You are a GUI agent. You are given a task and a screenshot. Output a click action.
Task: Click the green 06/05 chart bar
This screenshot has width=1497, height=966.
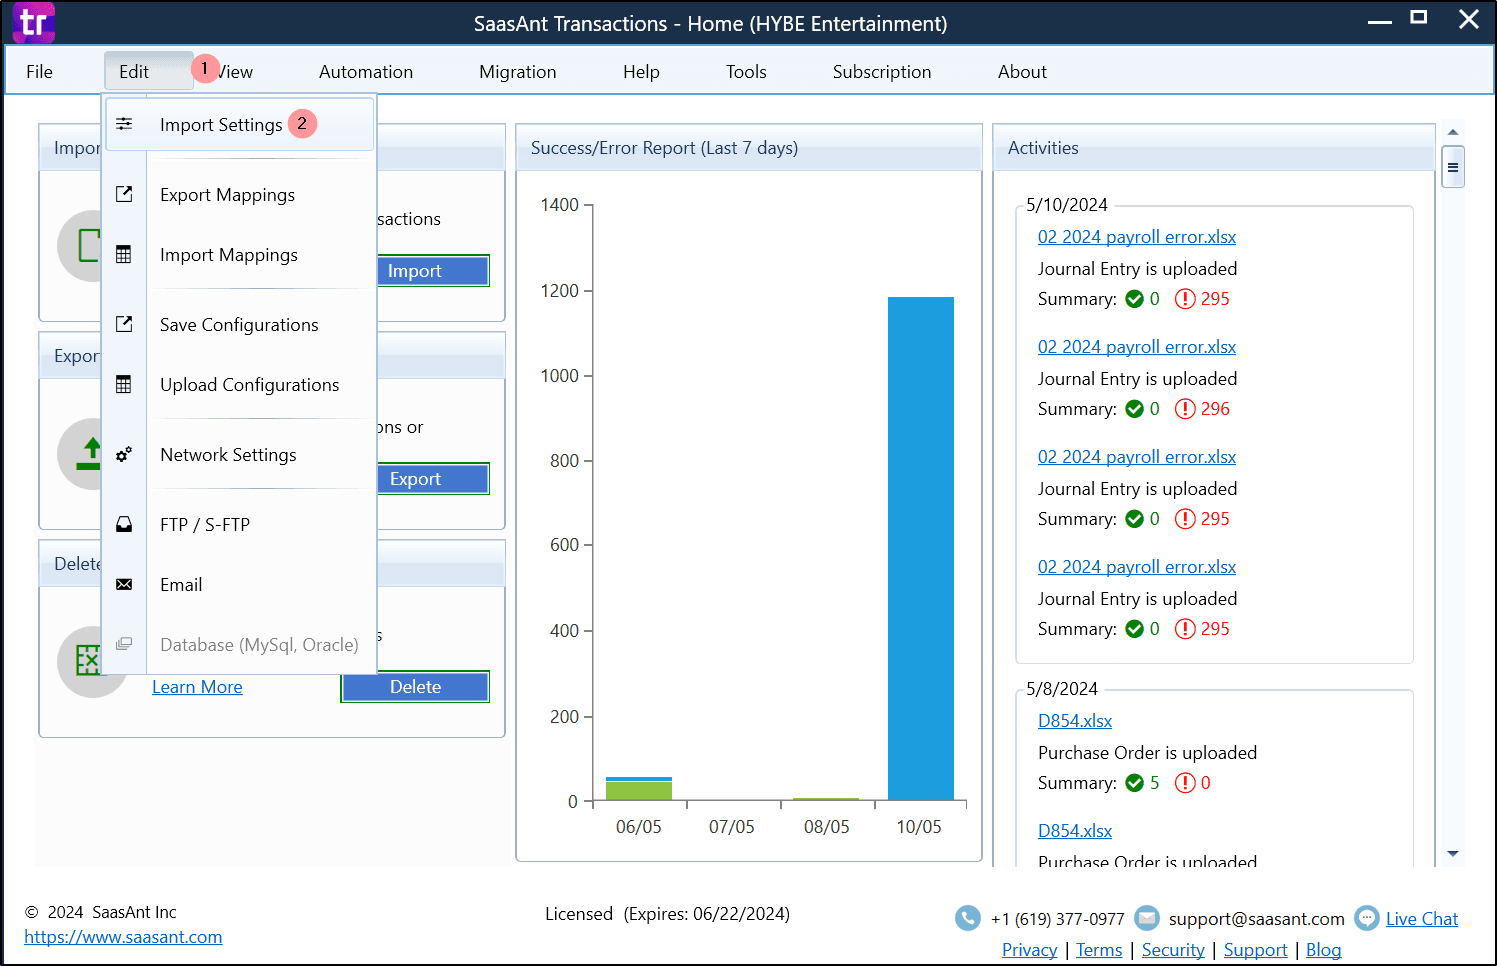tap(639, 790)
